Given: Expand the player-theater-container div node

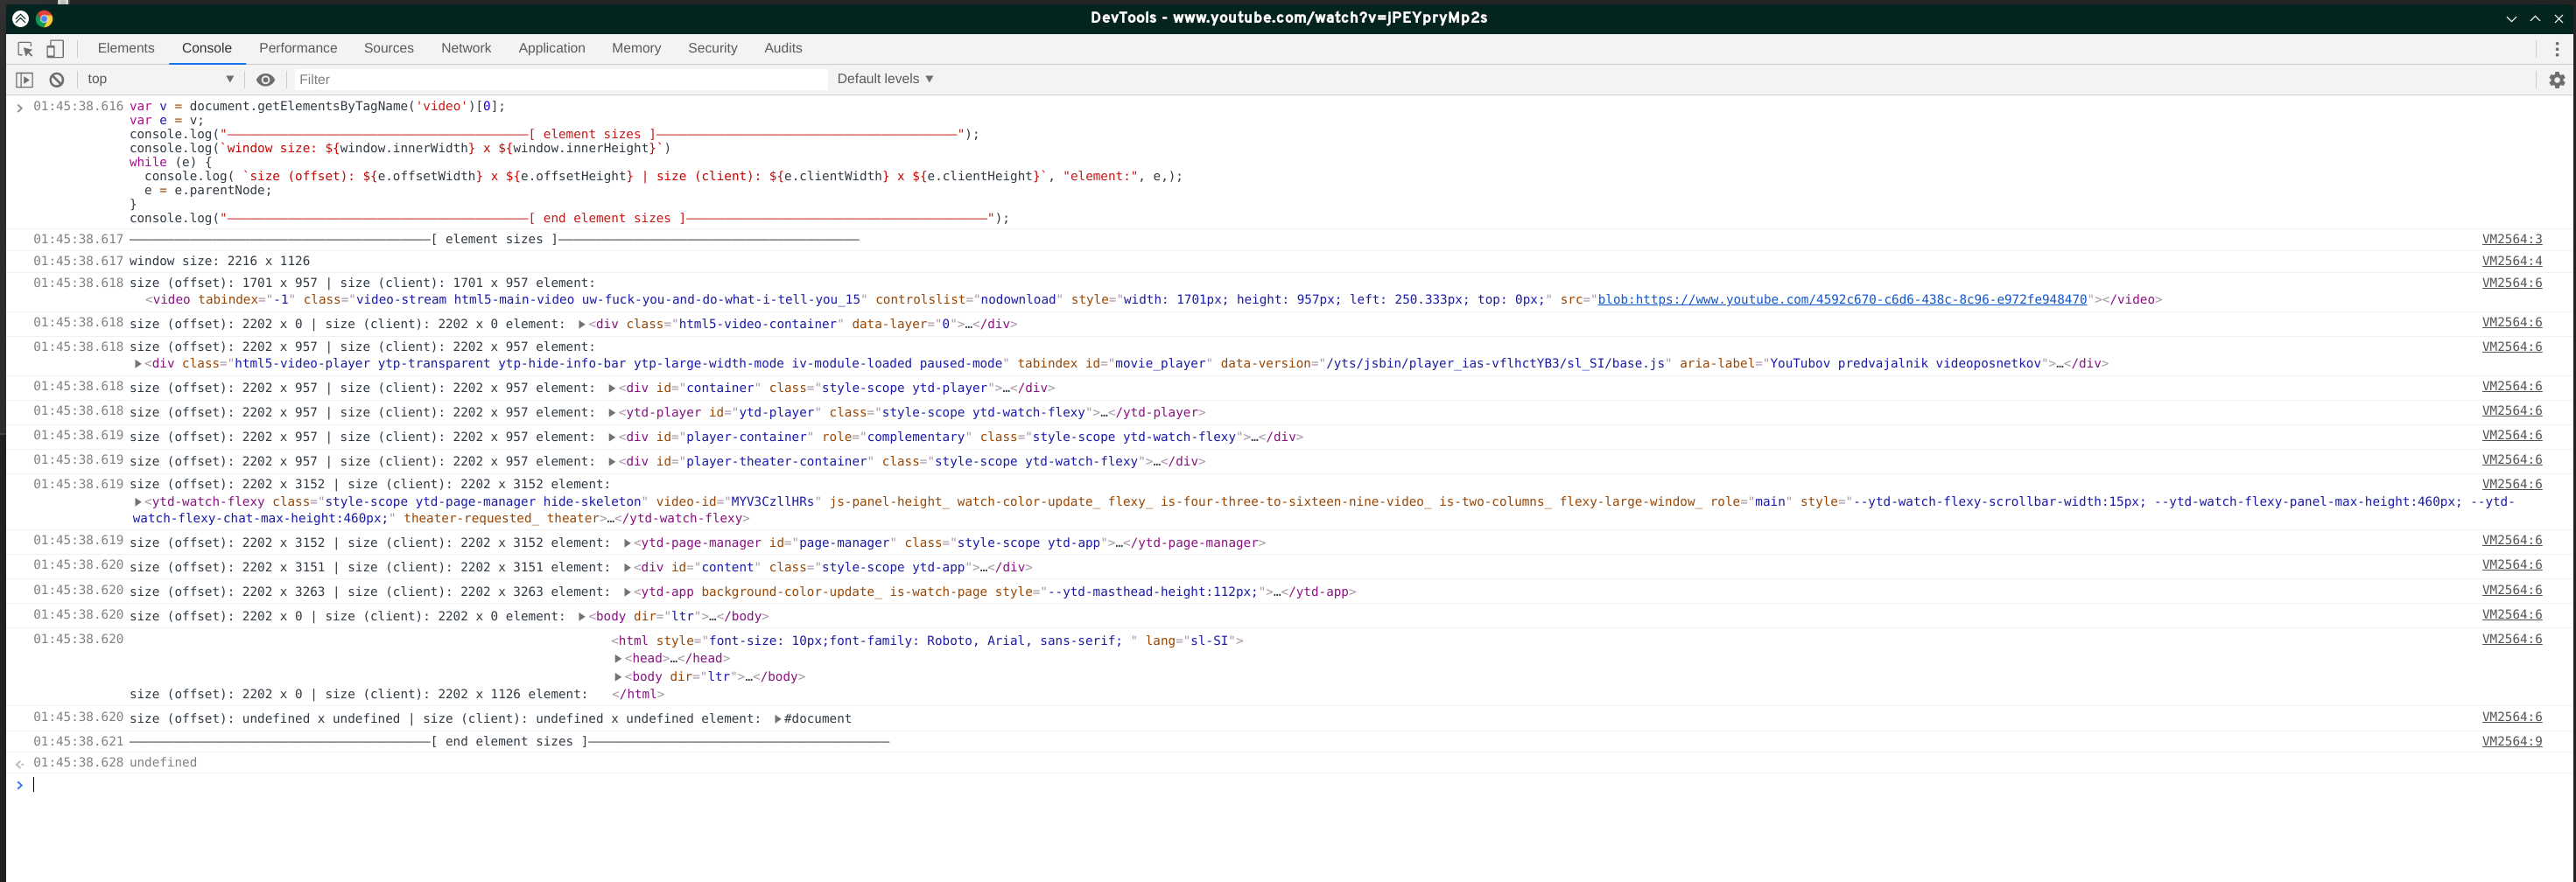Looking at the screenshot, I should [x=611, y=461].
